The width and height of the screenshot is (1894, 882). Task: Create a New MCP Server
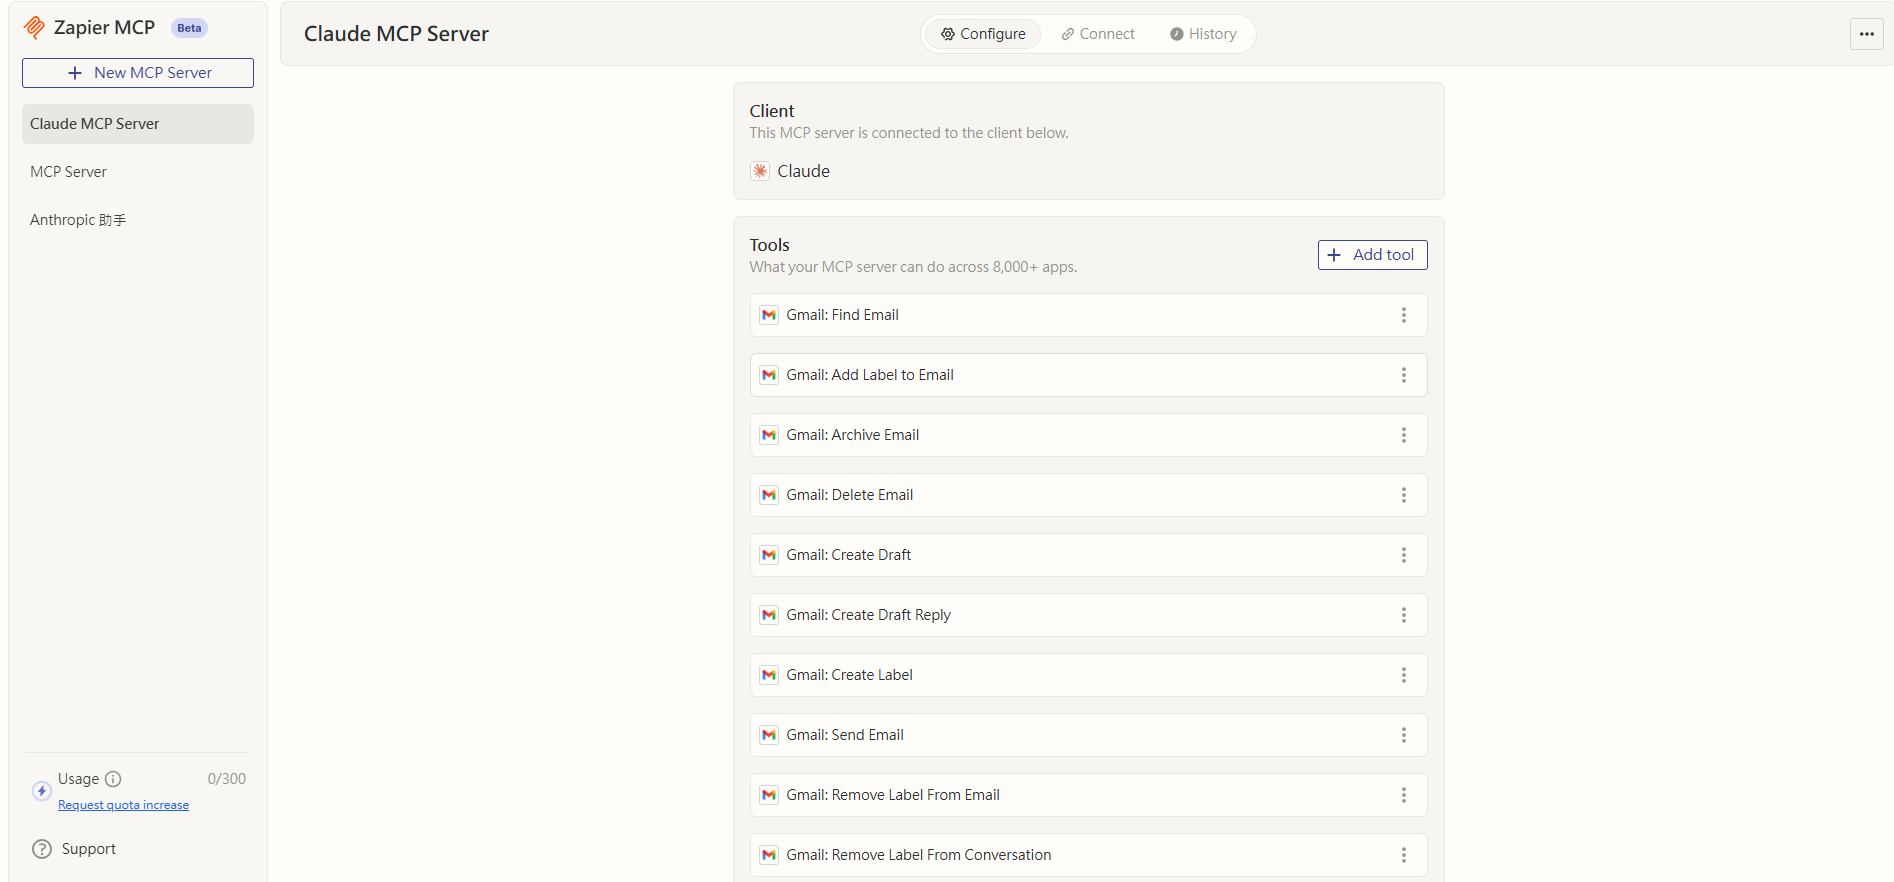(138, 73)
